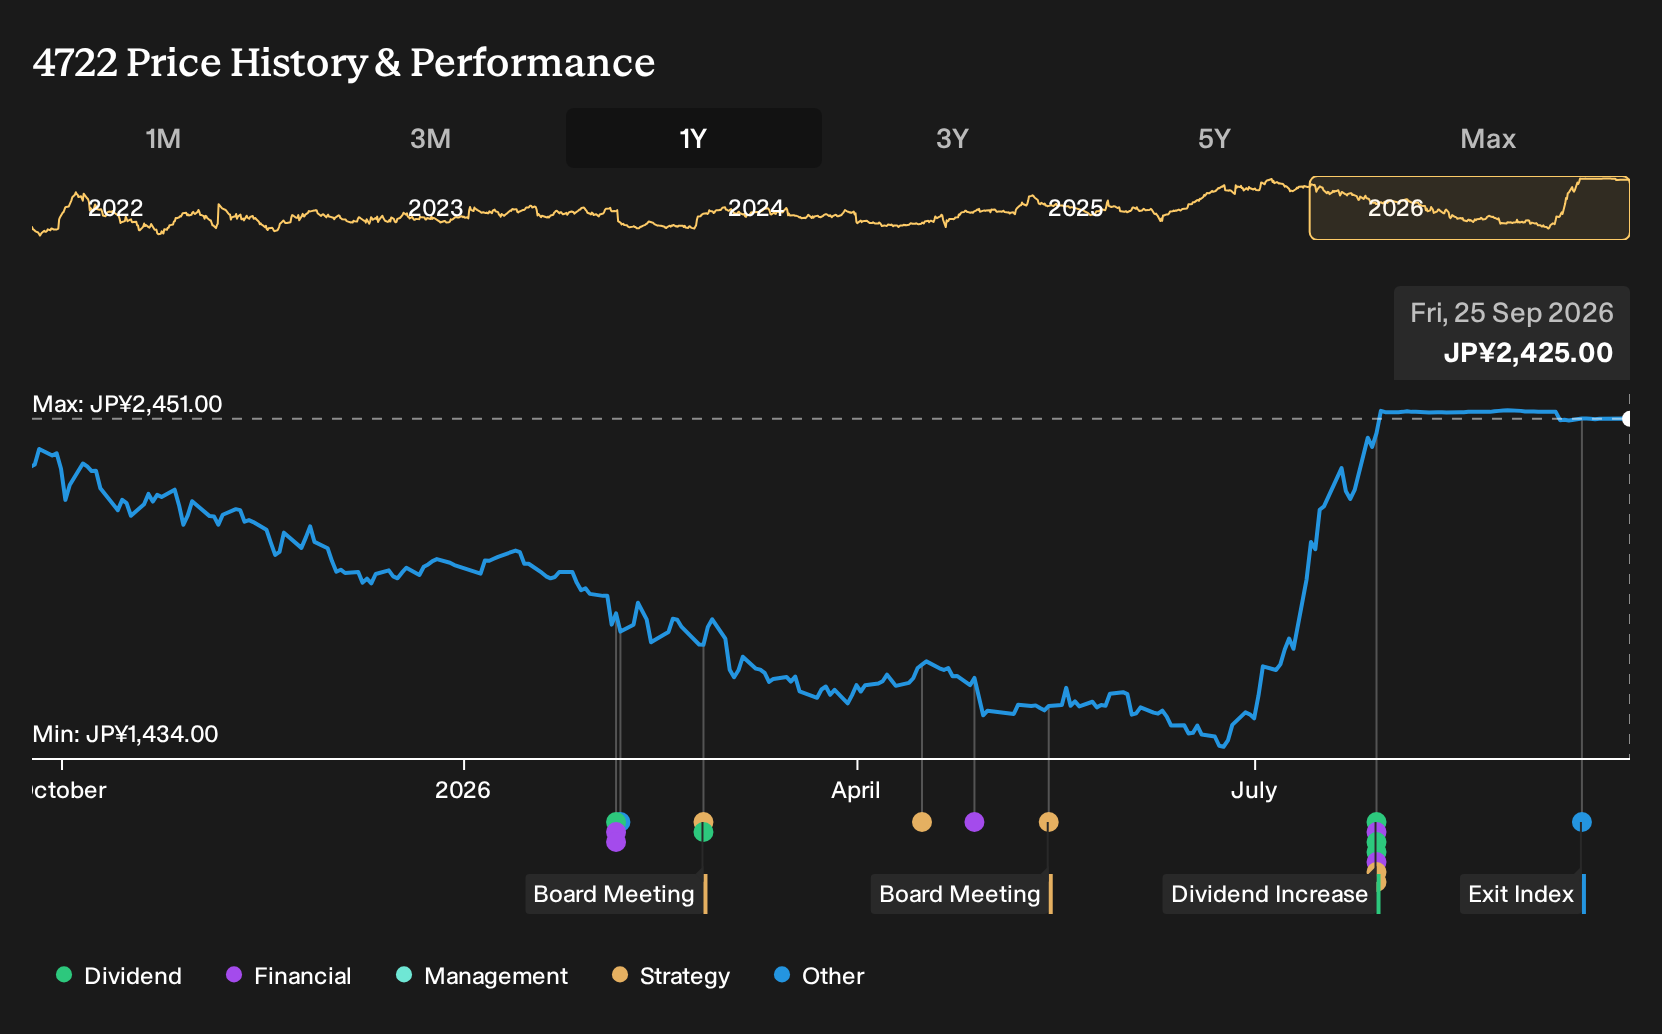
Task: Open the Exit Index event label
Action: pyautogui.click(x=1522, y=894)
